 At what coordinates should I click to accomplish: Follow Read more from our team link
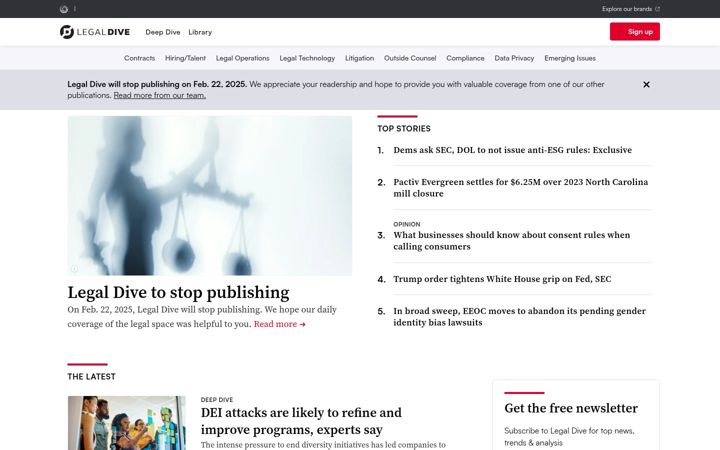click(159, 96)
